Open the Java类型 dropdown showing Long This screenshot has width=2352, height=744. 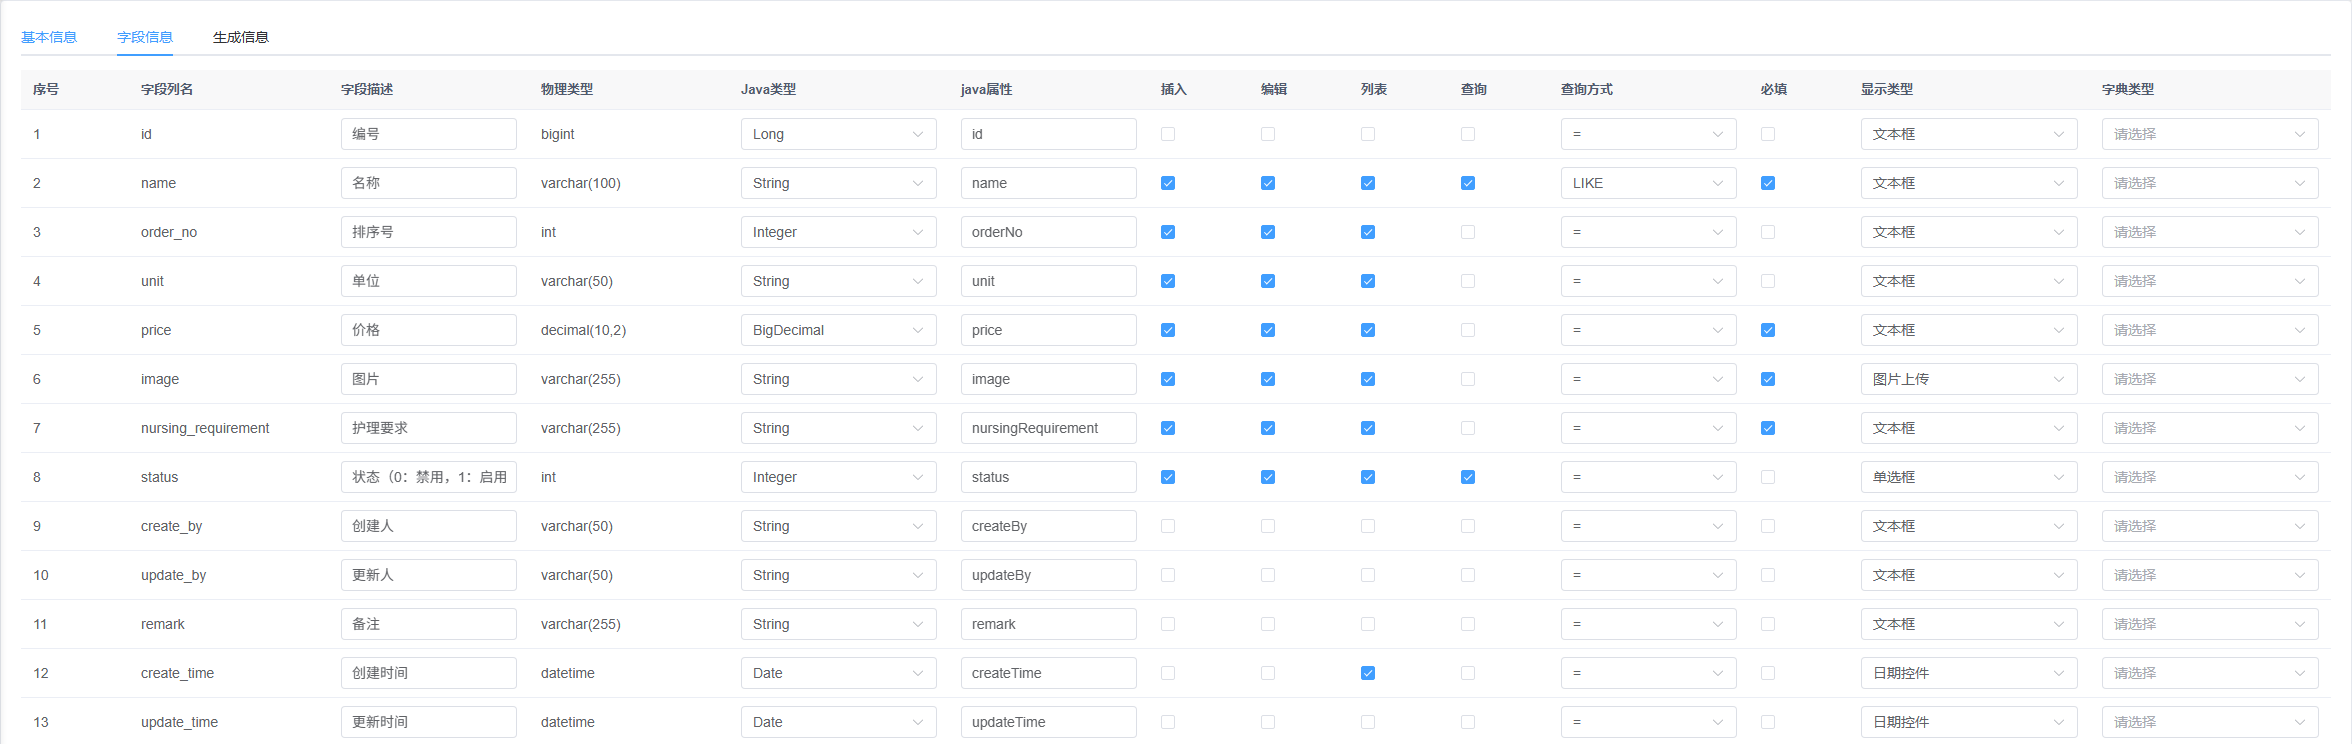838,134
